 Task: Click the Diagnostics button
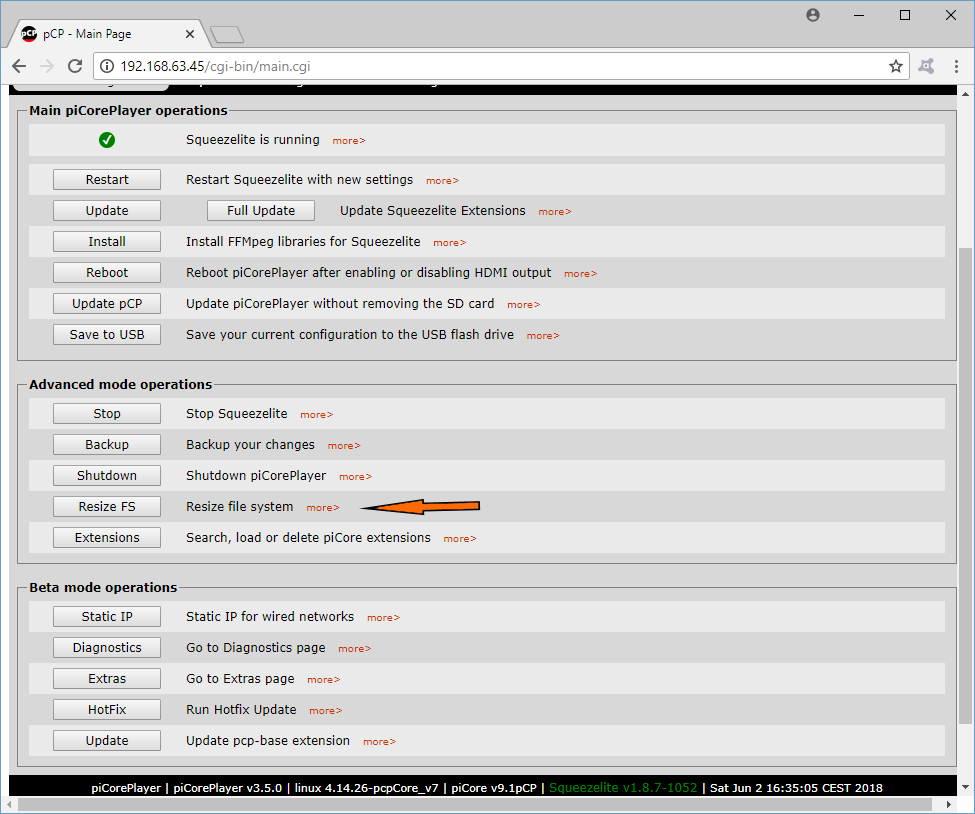pyautogui.click(x=107, y=648)
